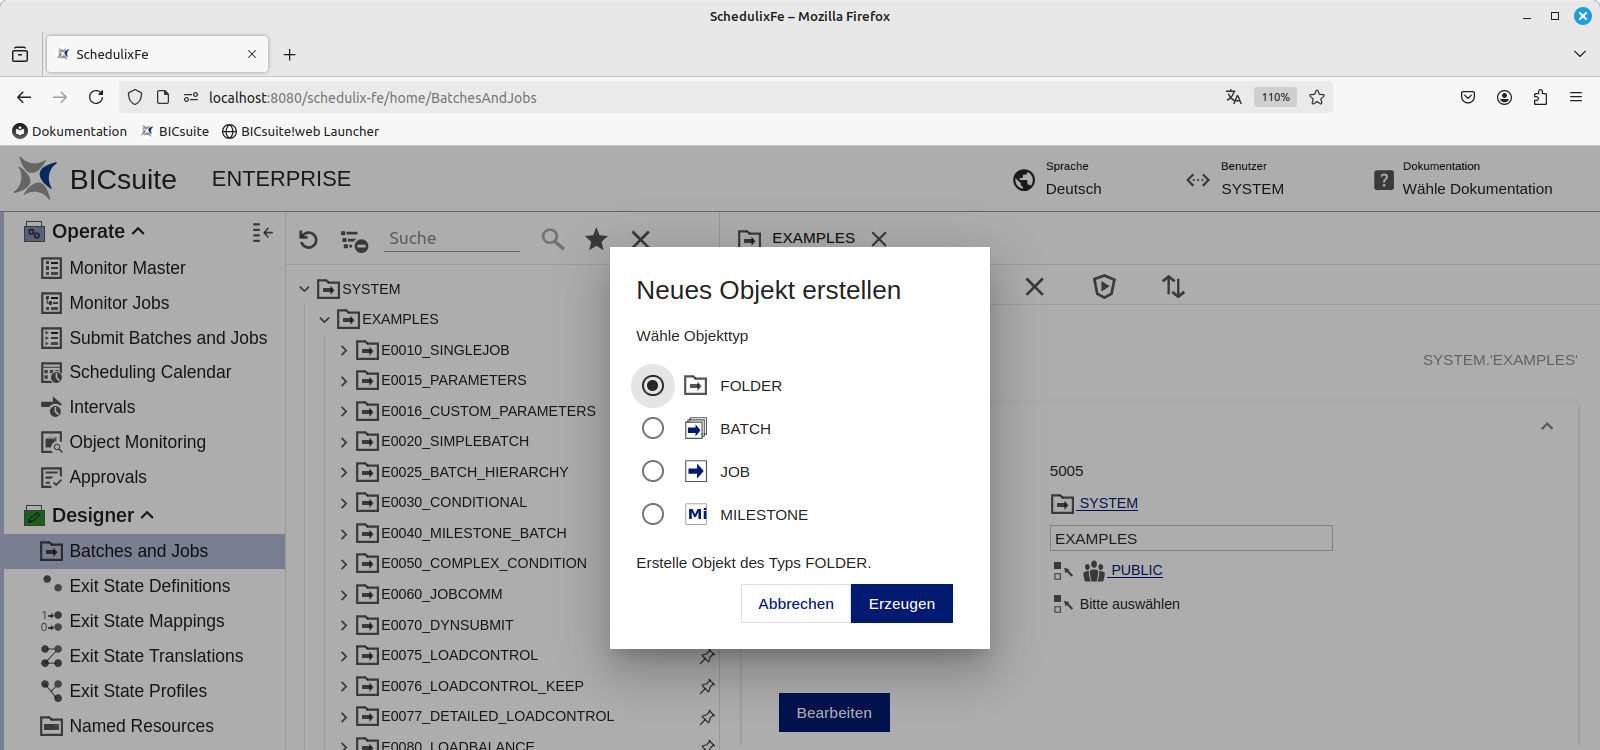Select the JOB object type radio button
Image resolution: width=1600 pixels, height=750 pixels.
click(653, 471)
